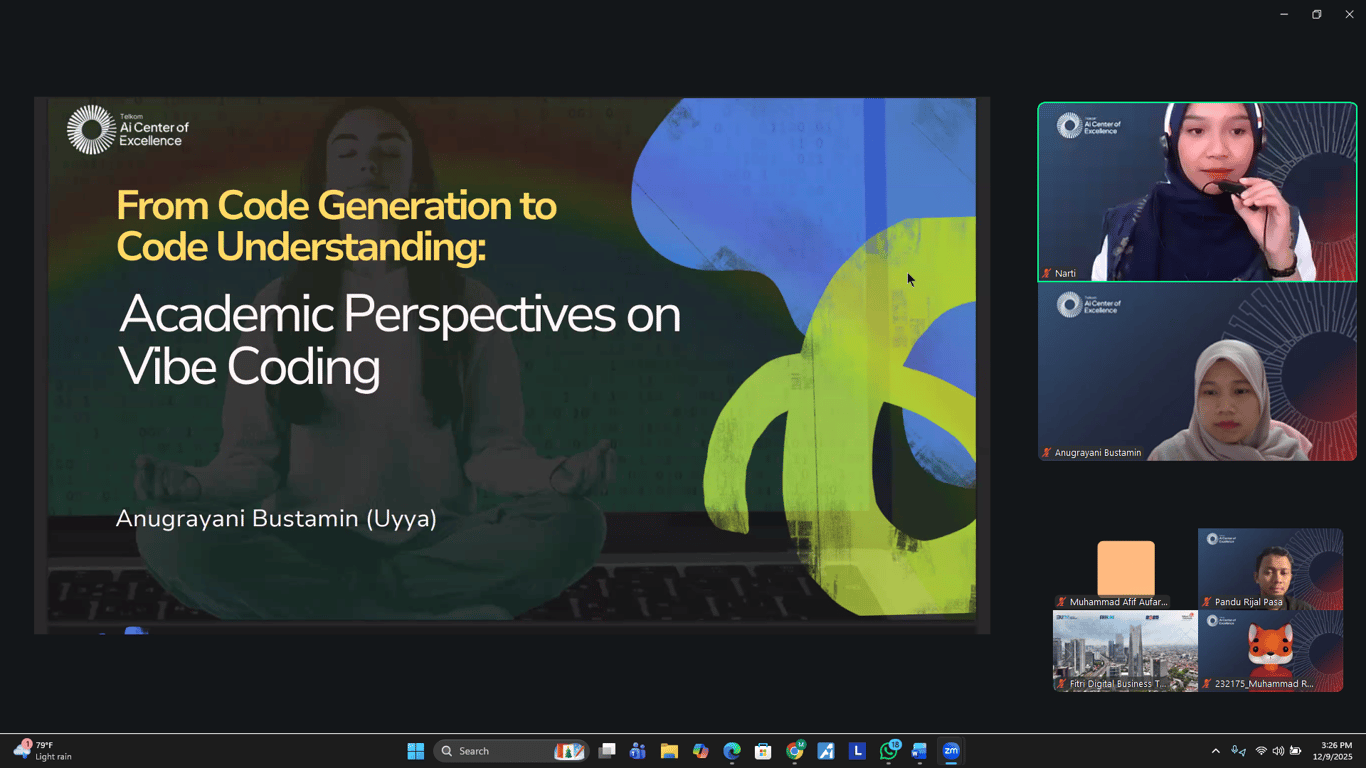Click muted mic icon beside Muhammad Afif Aufar
Viewport: 1366px width, 768px height.
[1061, 602]
